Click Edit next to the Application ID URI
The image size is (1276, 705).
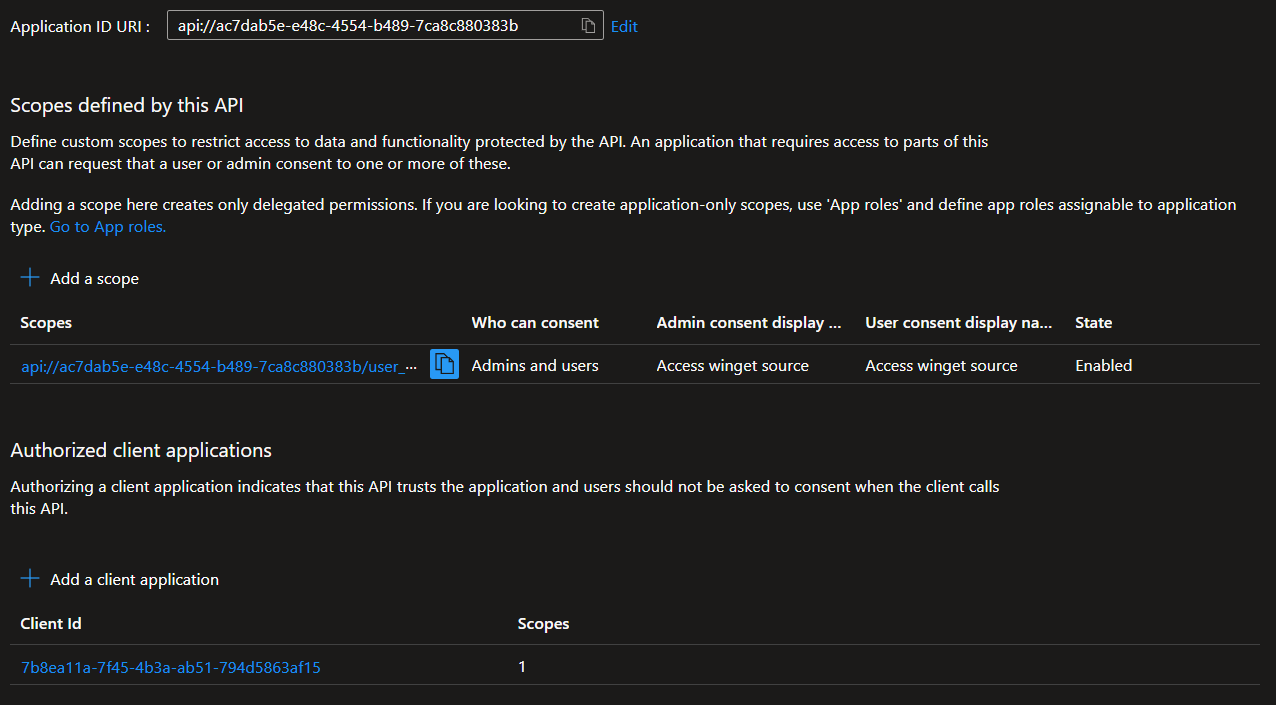click(x=624, y=27)
